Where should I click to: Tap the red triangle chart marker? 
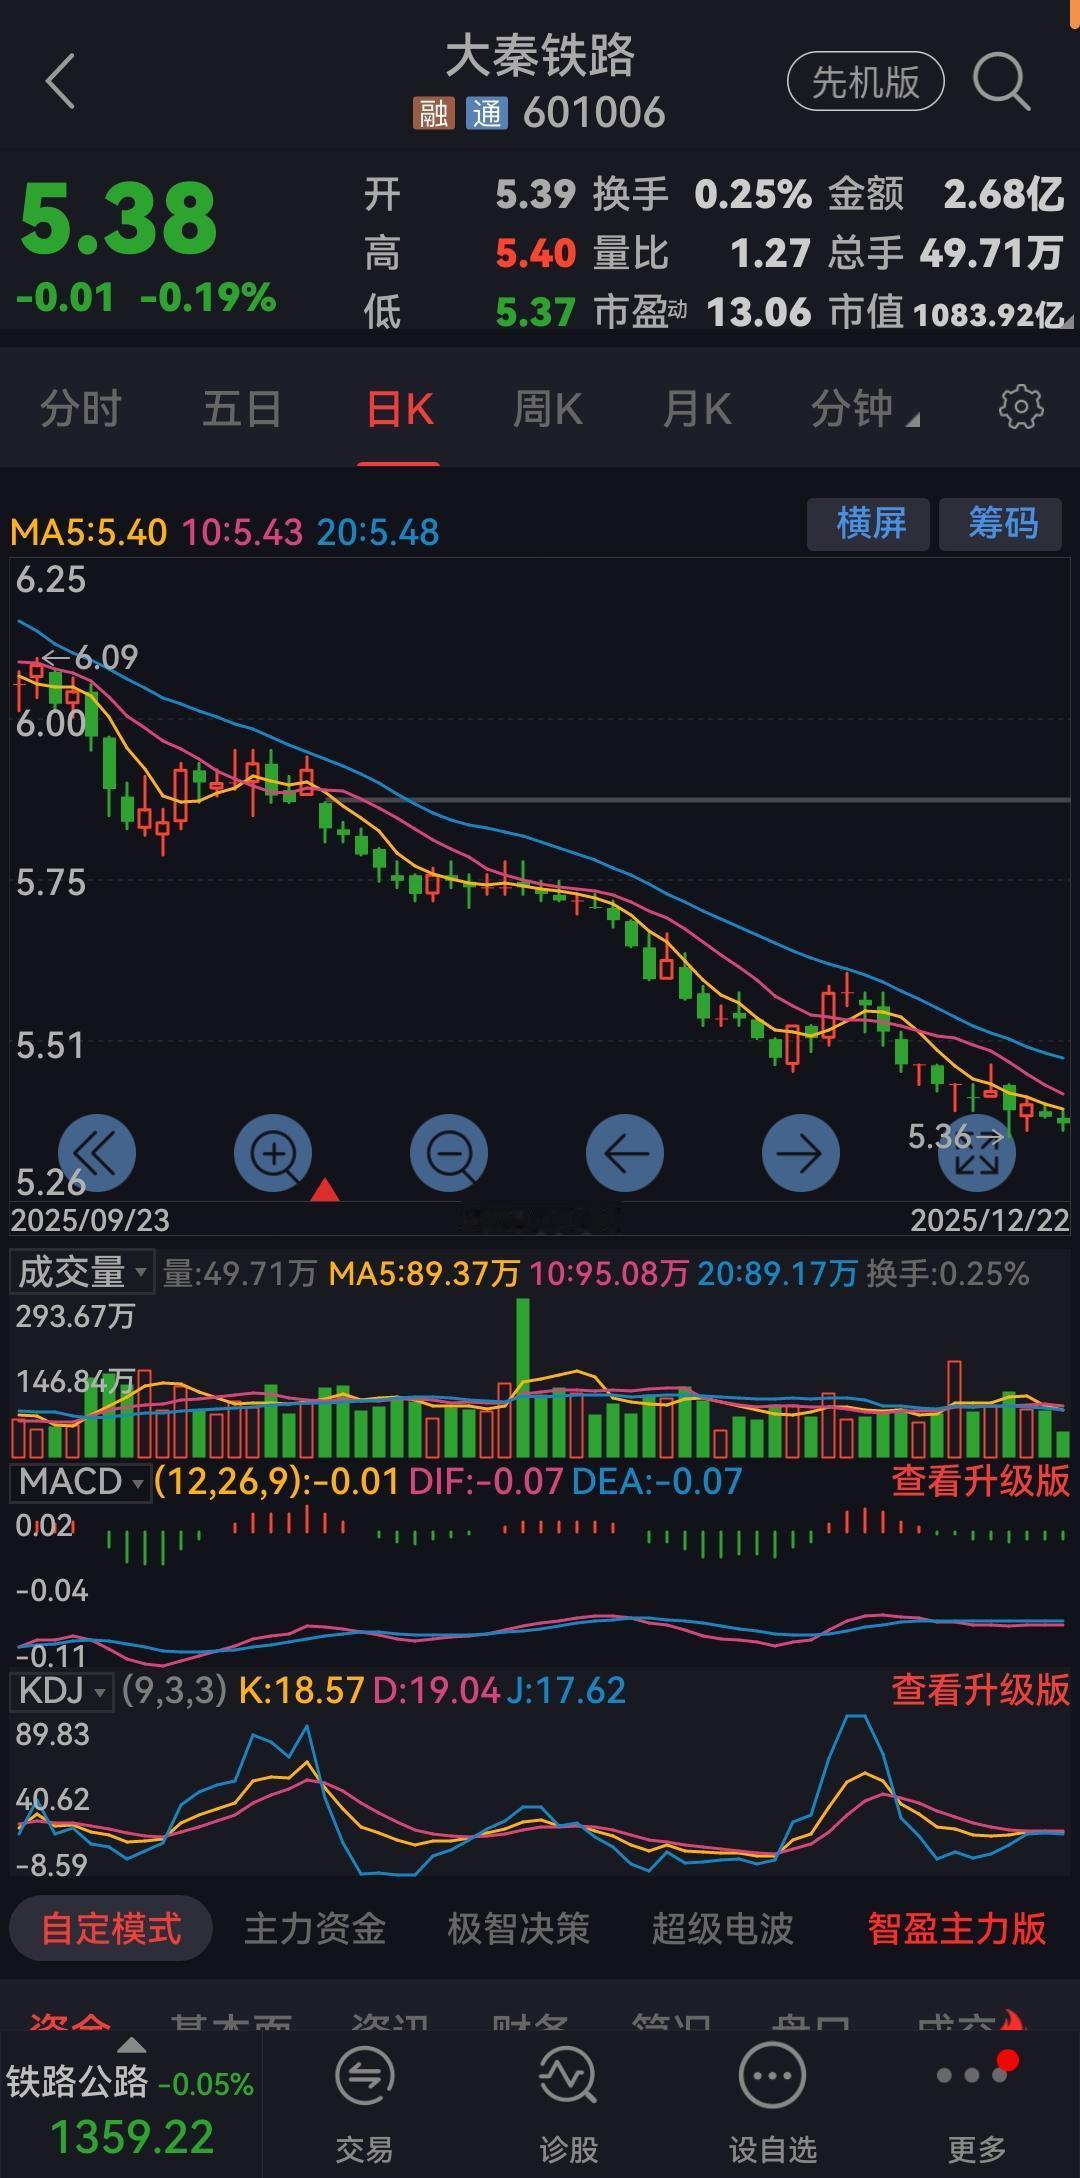pos(325,1189)
